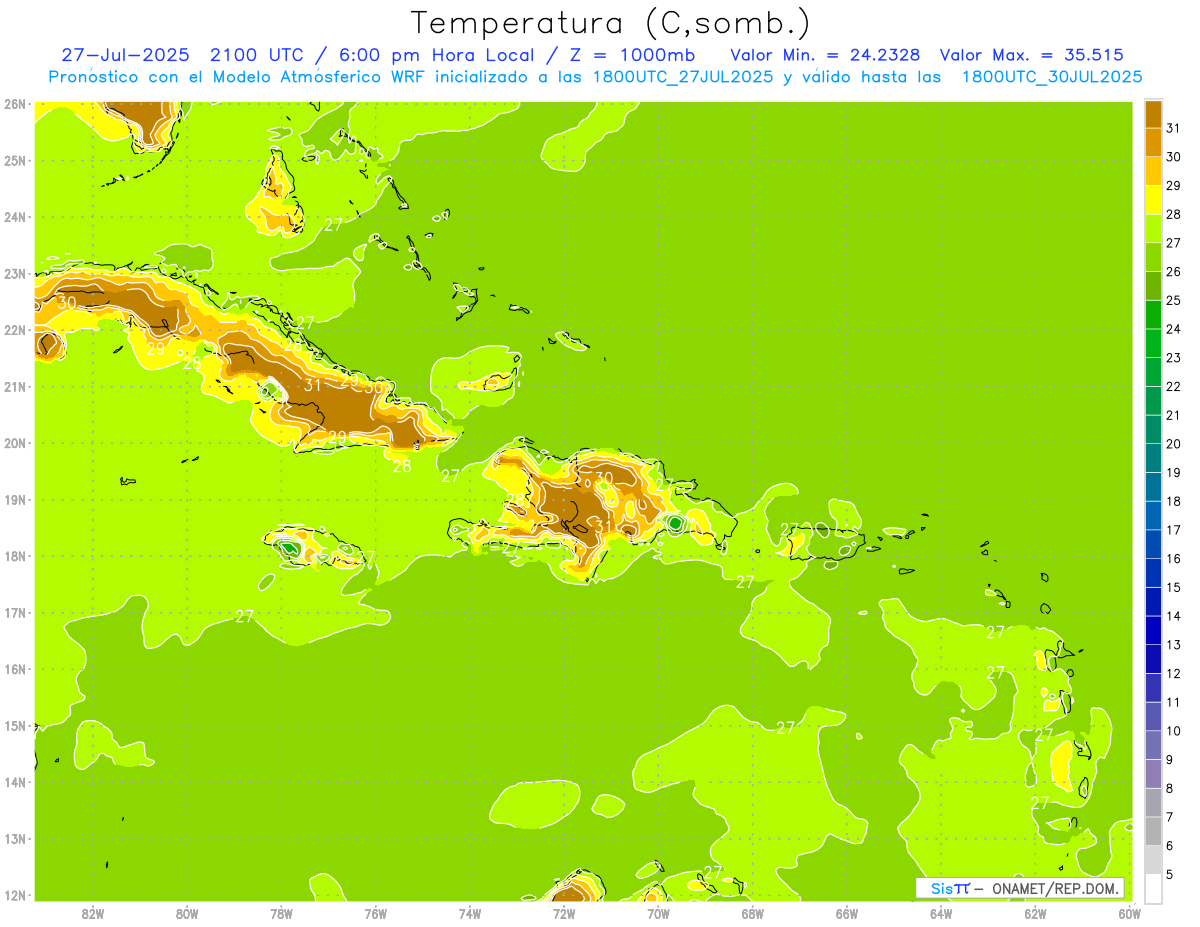The width and height of the screenshot is (1200, 927).
Task: Click the legend value 13
Action: coord(1174,645)
